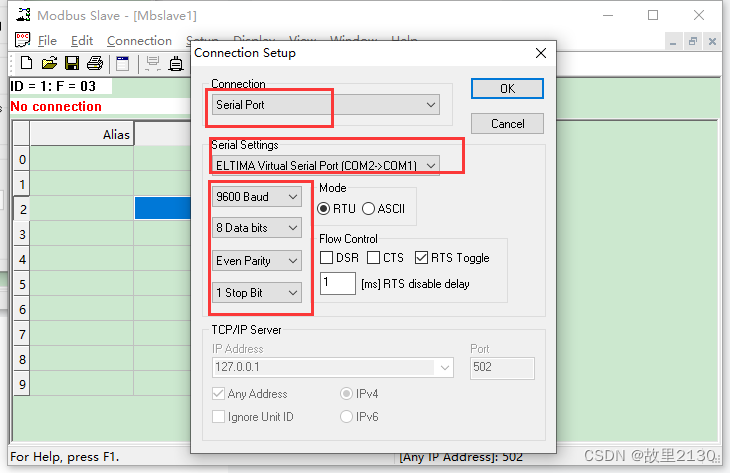Close the Mbslave1 child window
The height and width of the screenshot is (473, 730).
(x=712, y=42)
